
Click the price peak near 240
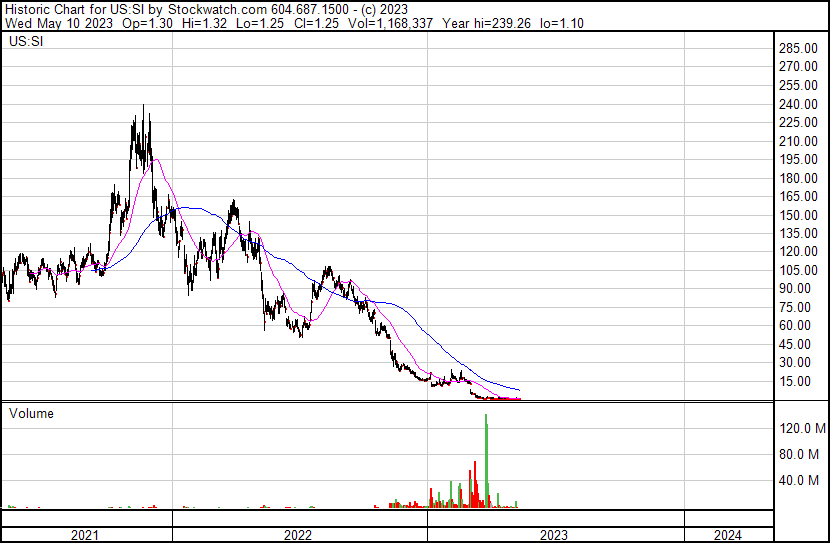coord(143,106)
